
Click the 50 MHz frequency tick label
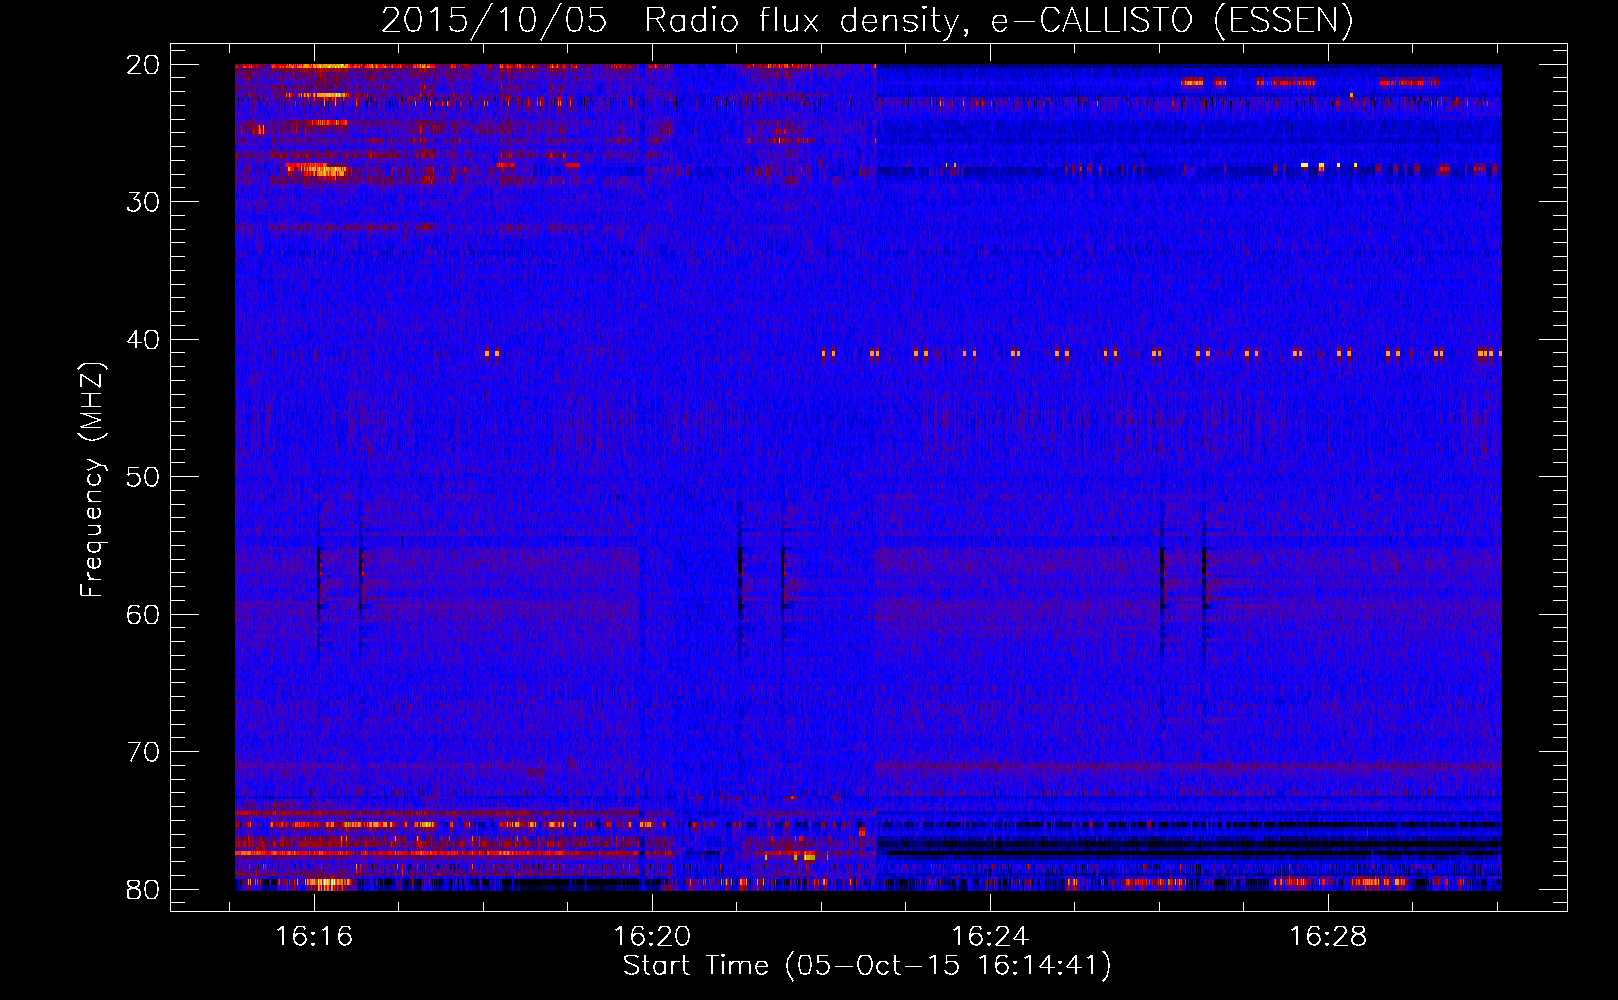coord(143,477)
